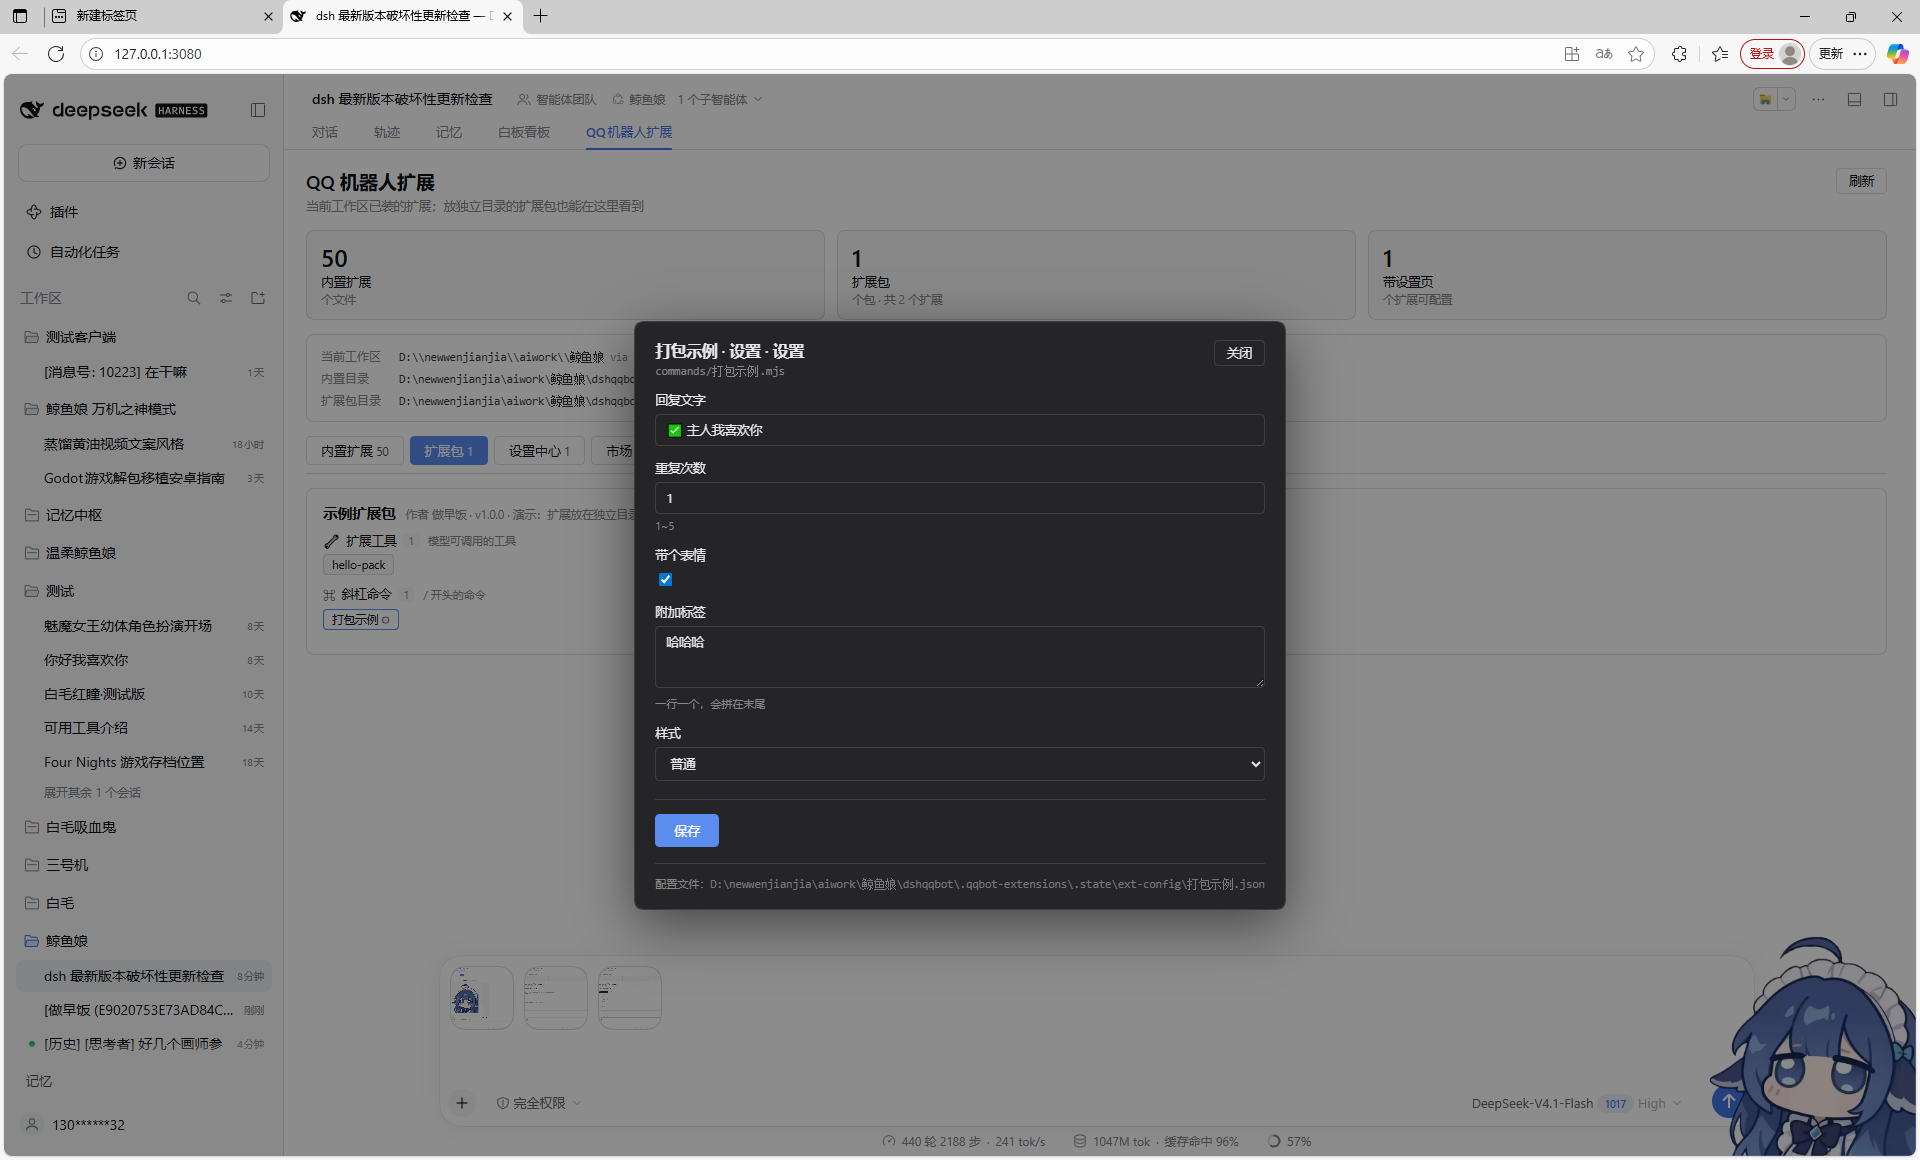Open a new browser tab
Screen dimensions: 1920x1160
(541, 16)
